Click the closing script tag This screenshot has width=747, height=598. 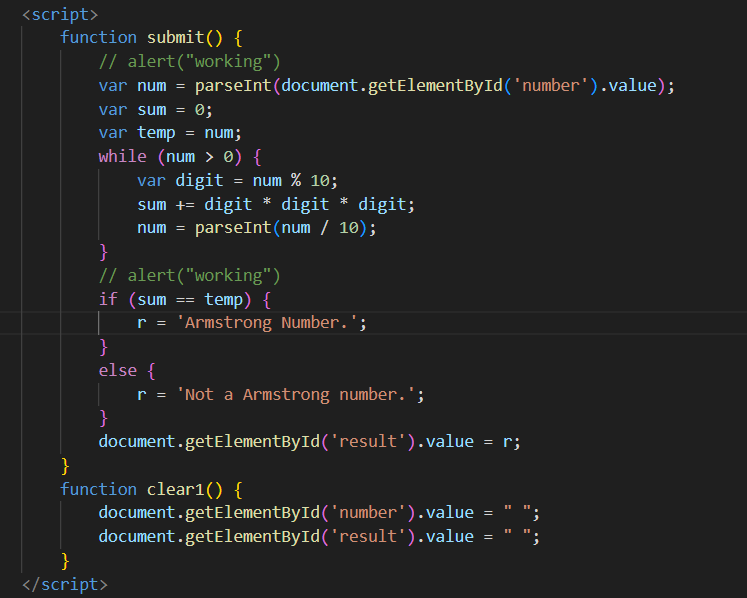click(x=64, y=584)
